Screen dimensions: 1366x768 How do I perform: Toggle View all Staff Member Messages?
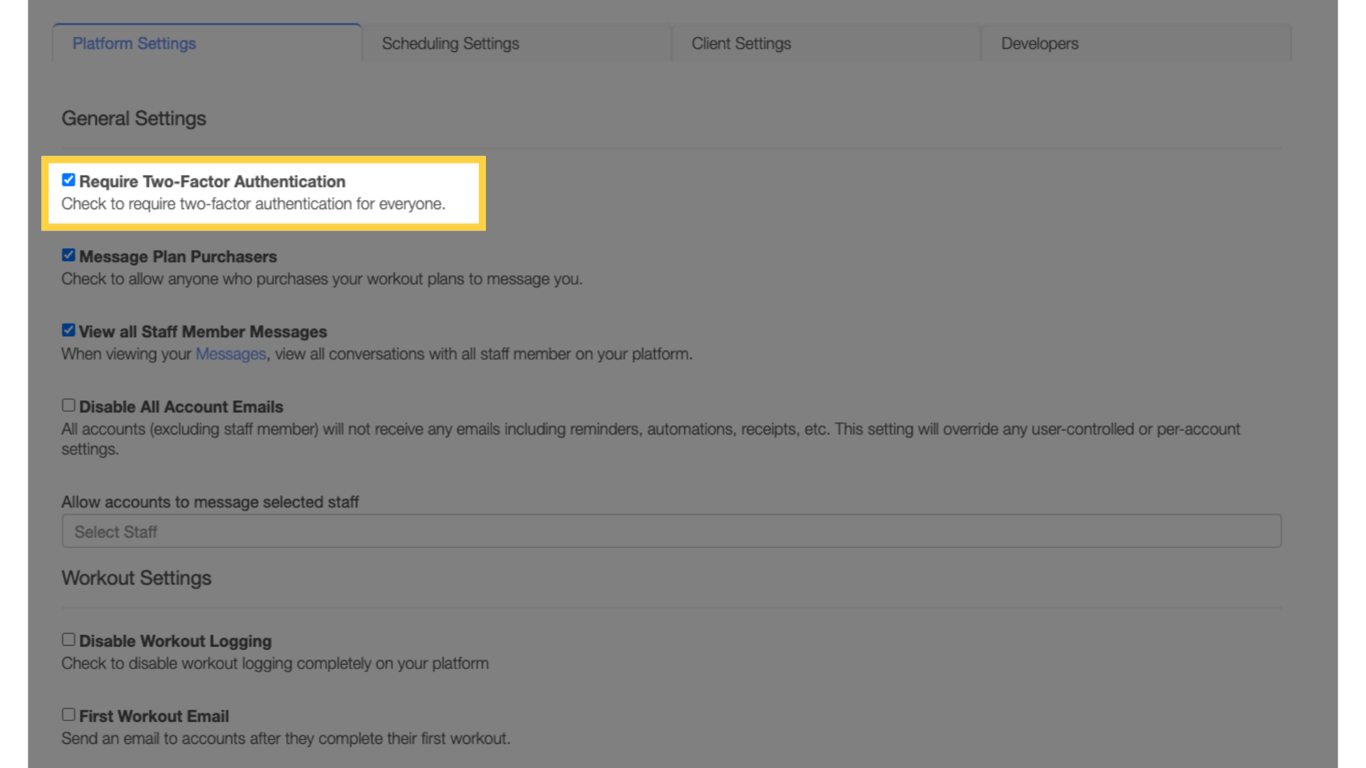tap(68, 330)
